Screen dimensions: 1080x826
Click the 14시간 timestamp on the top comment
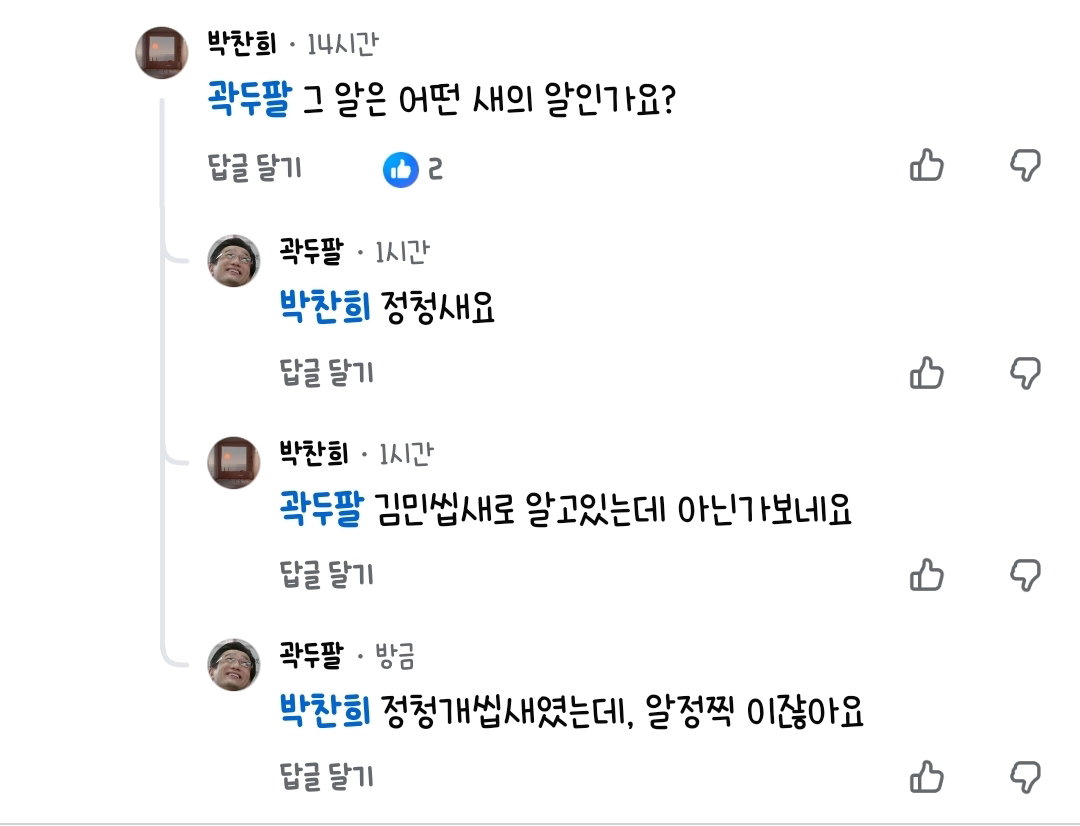(x=342, y=44)
